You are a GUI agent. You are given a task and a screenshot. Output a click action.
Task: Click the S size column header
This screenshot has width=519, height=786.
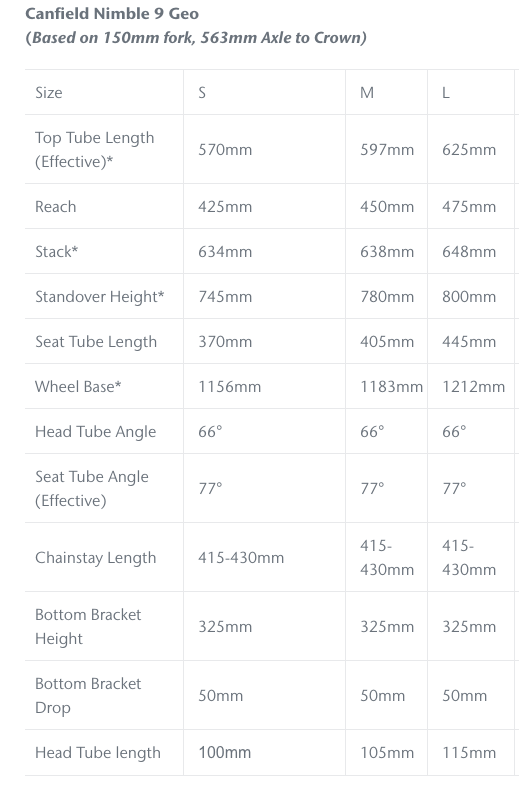click(x=202, y=93)
